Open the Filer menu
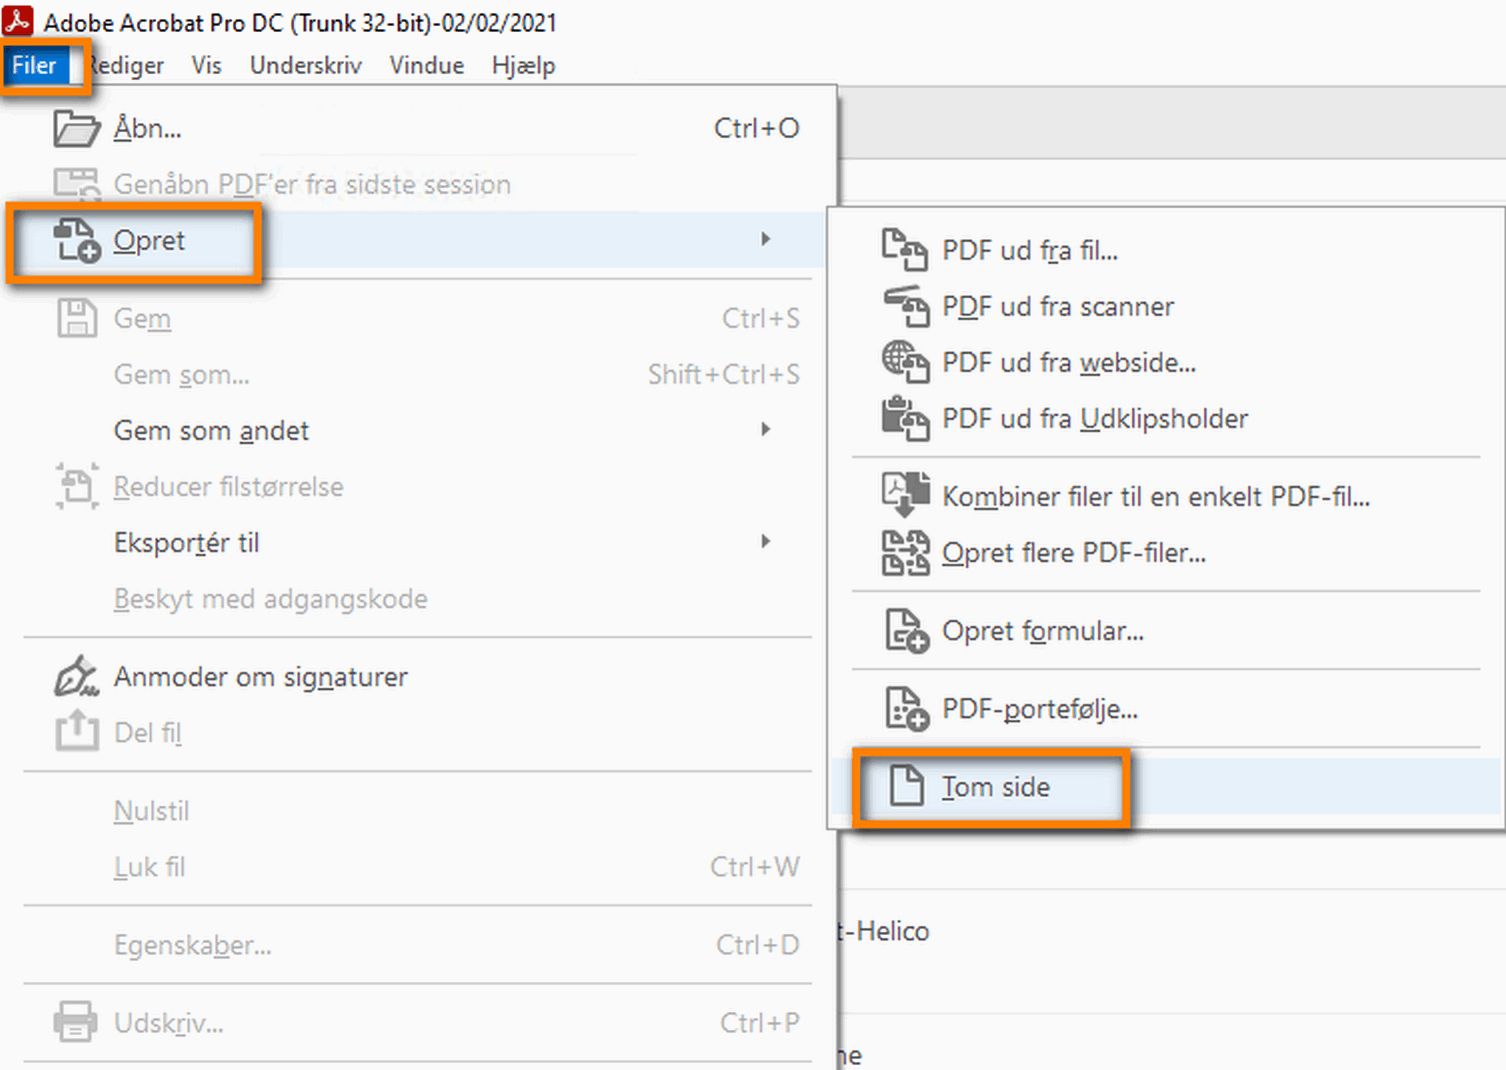1506x1070 pixels. (34, 66)
